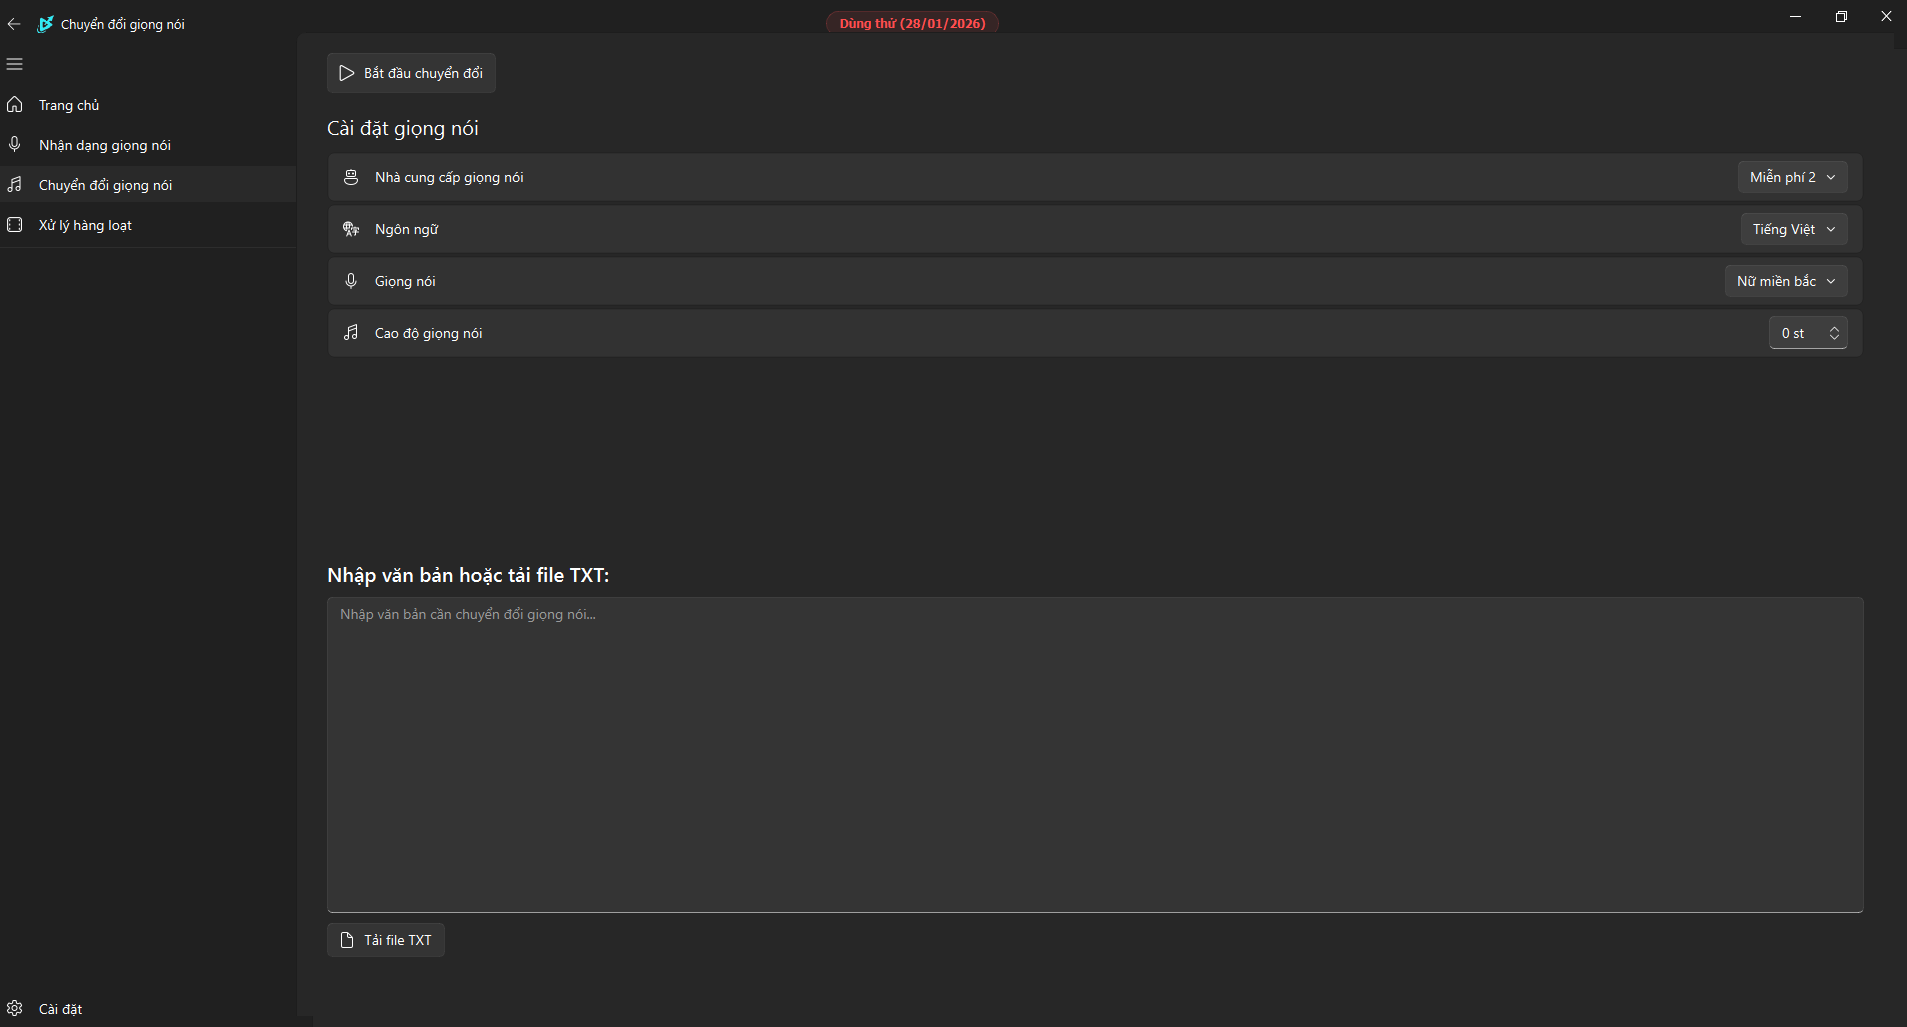
Task: Select Nhận dạng giọng nói menu item
Action: [105, 145]
